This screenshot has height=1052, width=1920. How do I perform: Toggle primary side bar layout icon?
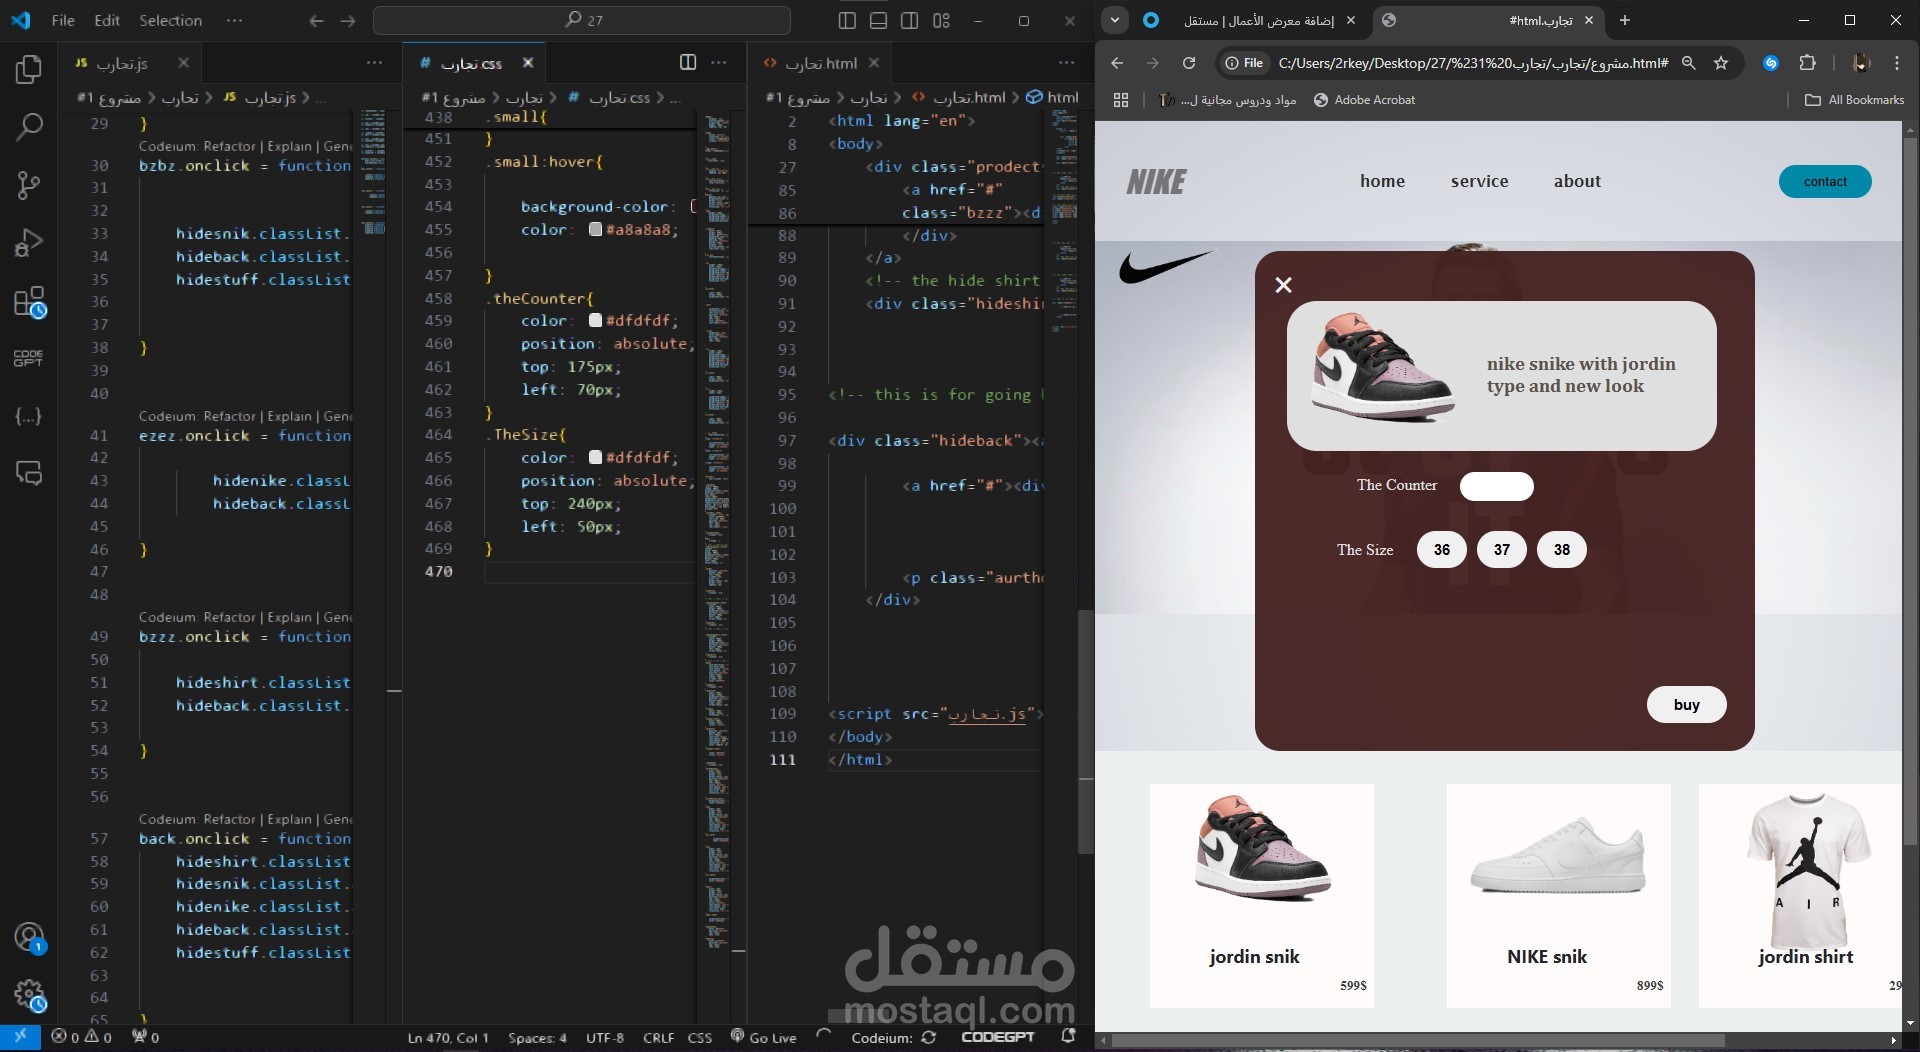[x=847, y=20]
